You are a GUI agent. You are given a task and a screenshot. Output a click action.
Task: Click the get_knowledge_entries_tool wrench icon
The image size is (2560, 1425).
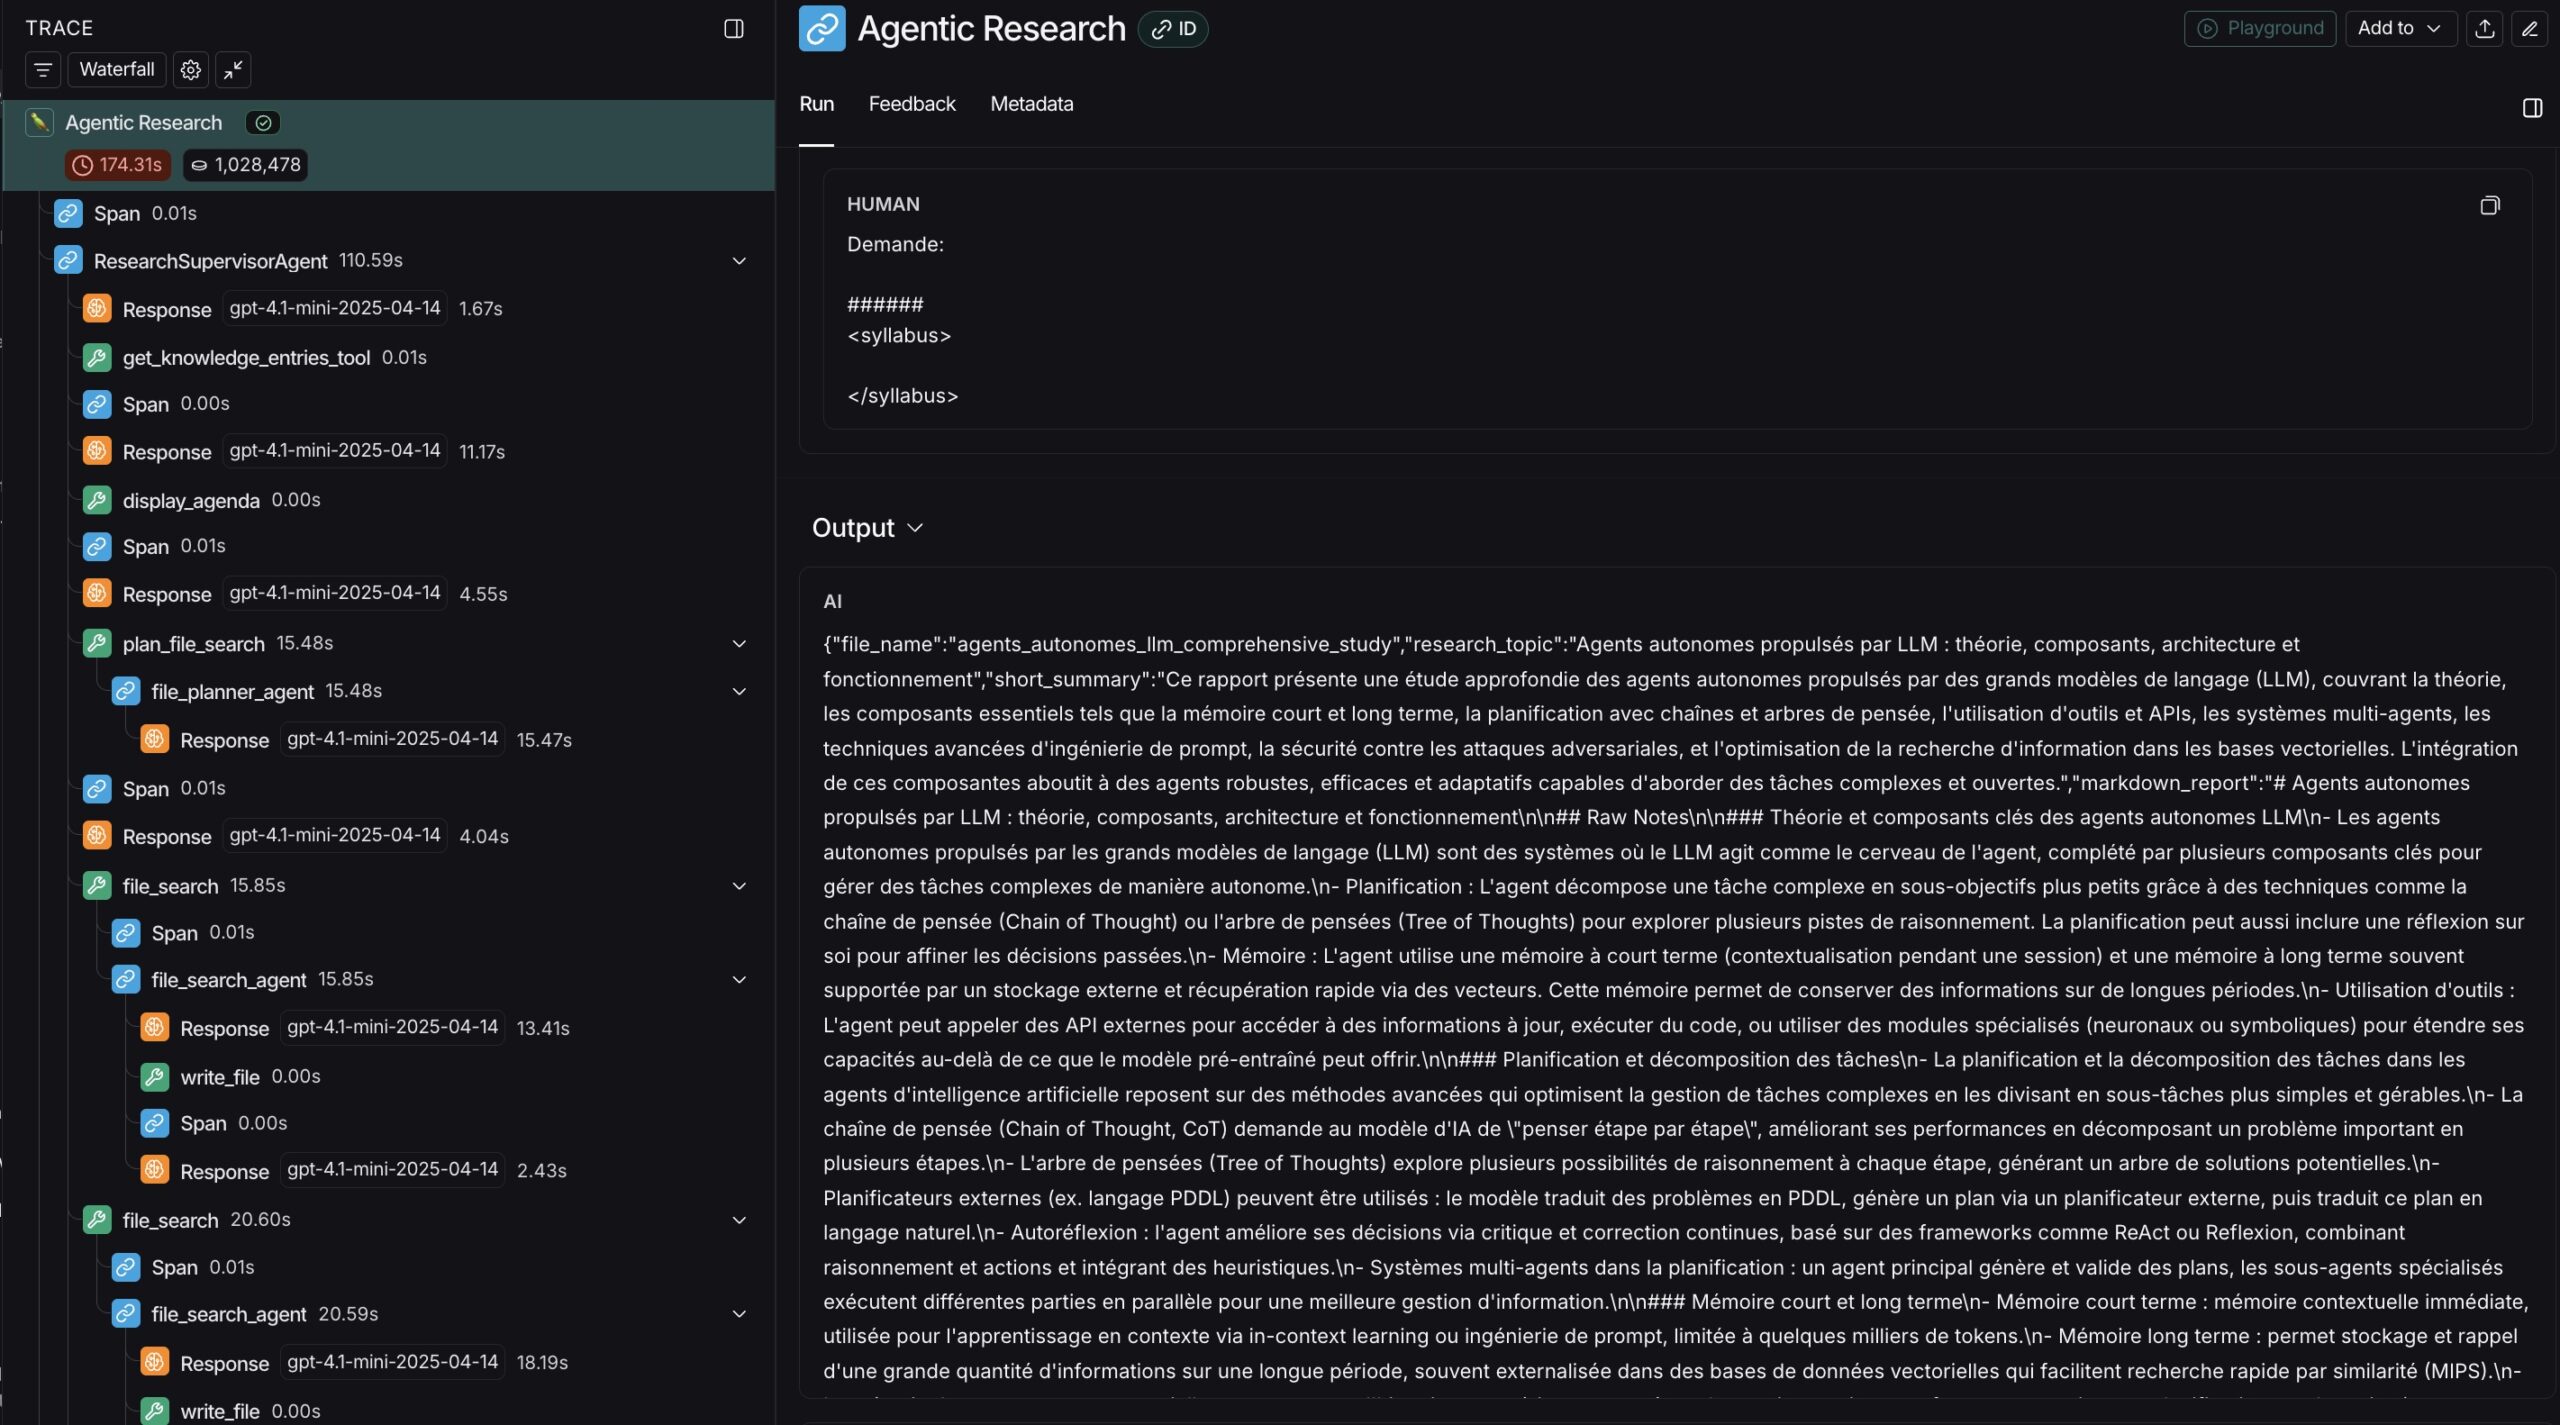click(97, 358)
